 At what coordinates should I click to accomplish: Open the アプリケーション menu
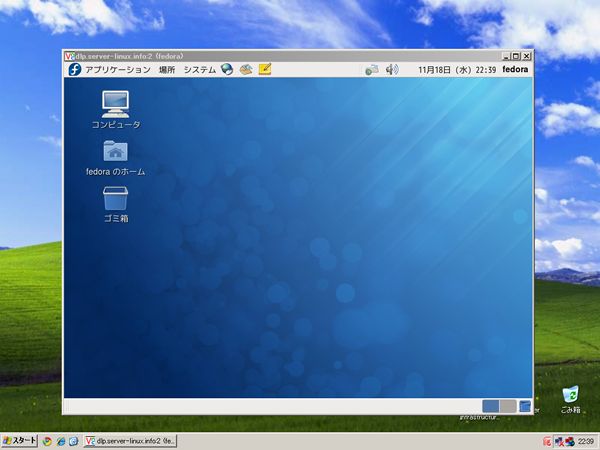tap(117, 70)
